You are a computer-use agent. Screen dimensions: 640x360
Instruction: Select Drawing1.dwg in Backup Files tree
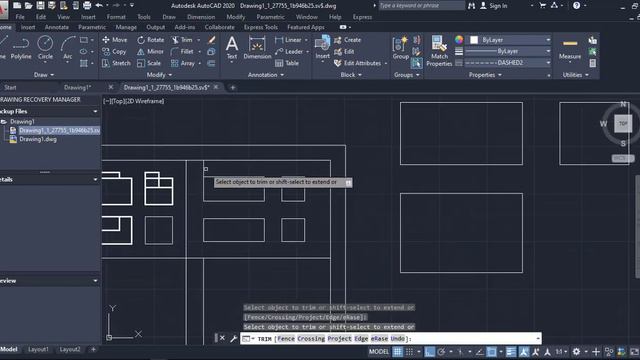(x=38, y=139)
